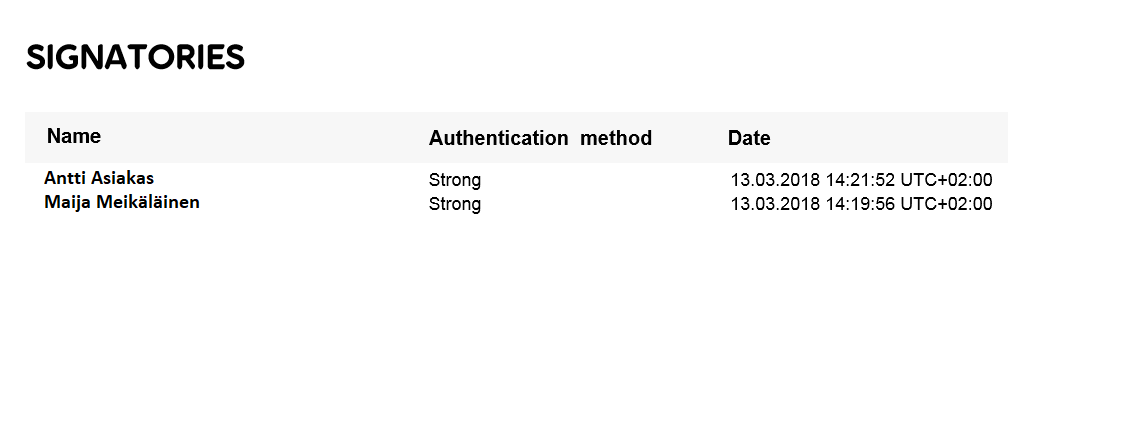Viewport: 1144px width, 440px height.
Task: Click the word Authentication in the header
Action: coord(498,138)
